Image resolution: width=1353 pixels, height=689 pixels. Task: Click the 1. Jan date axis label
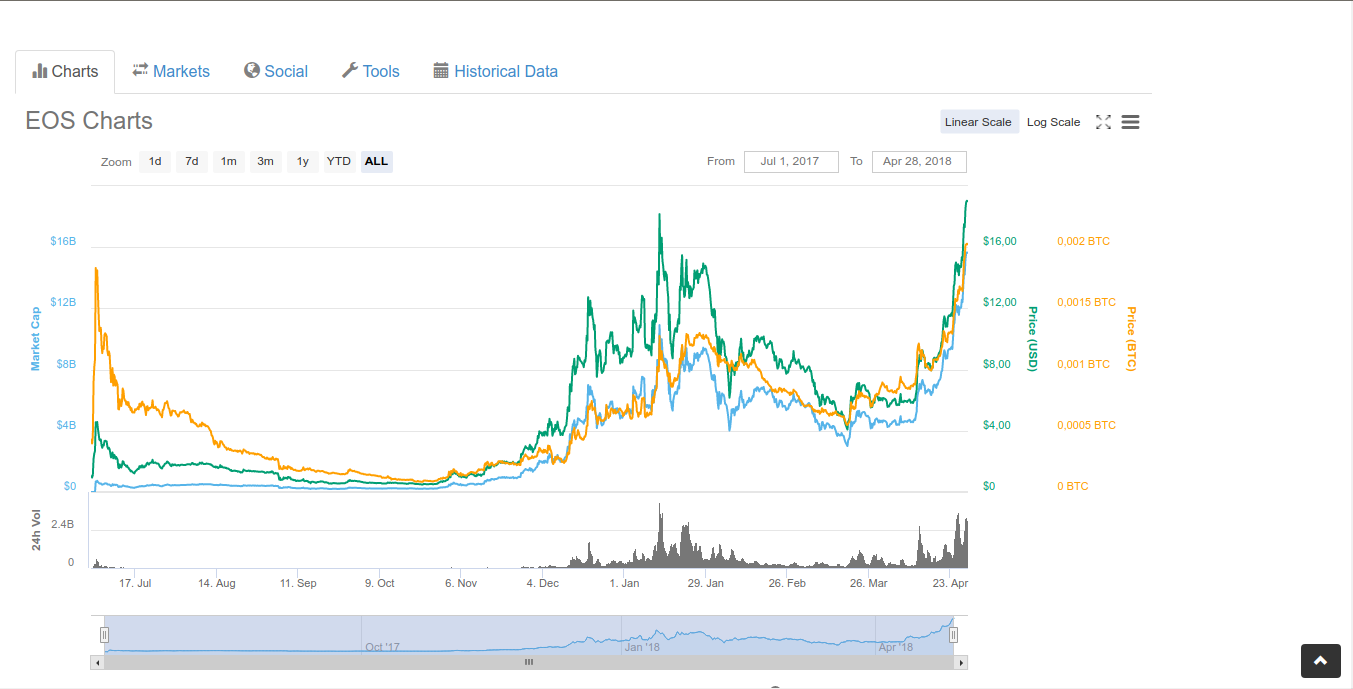pos(624,583)
